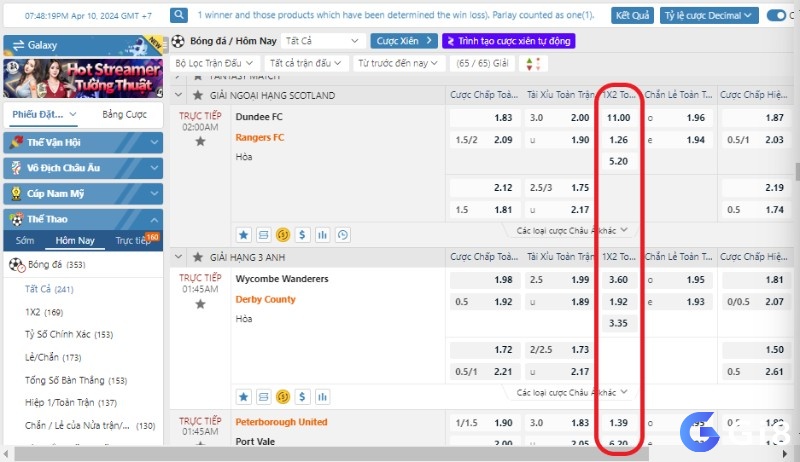Click the dollar icon in Wycombe toolbar
This screenshot has width=800, height=462.
click(x=302, y=397)
